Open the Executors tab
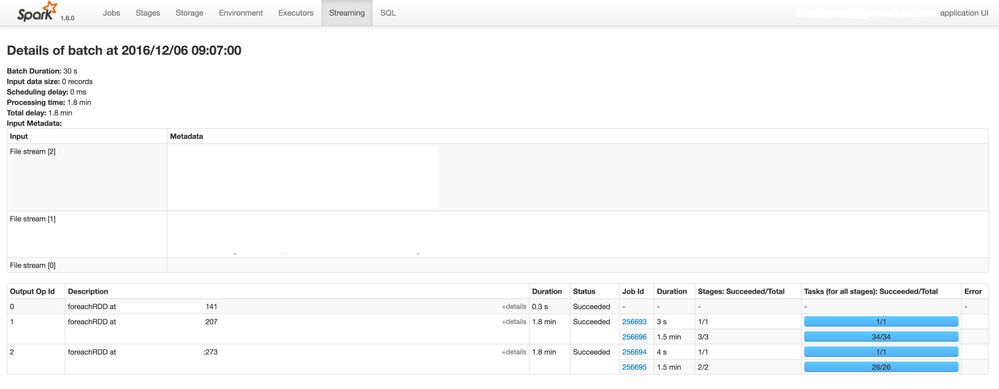Viewport: 999px width, 389px height. coord(296,13)
